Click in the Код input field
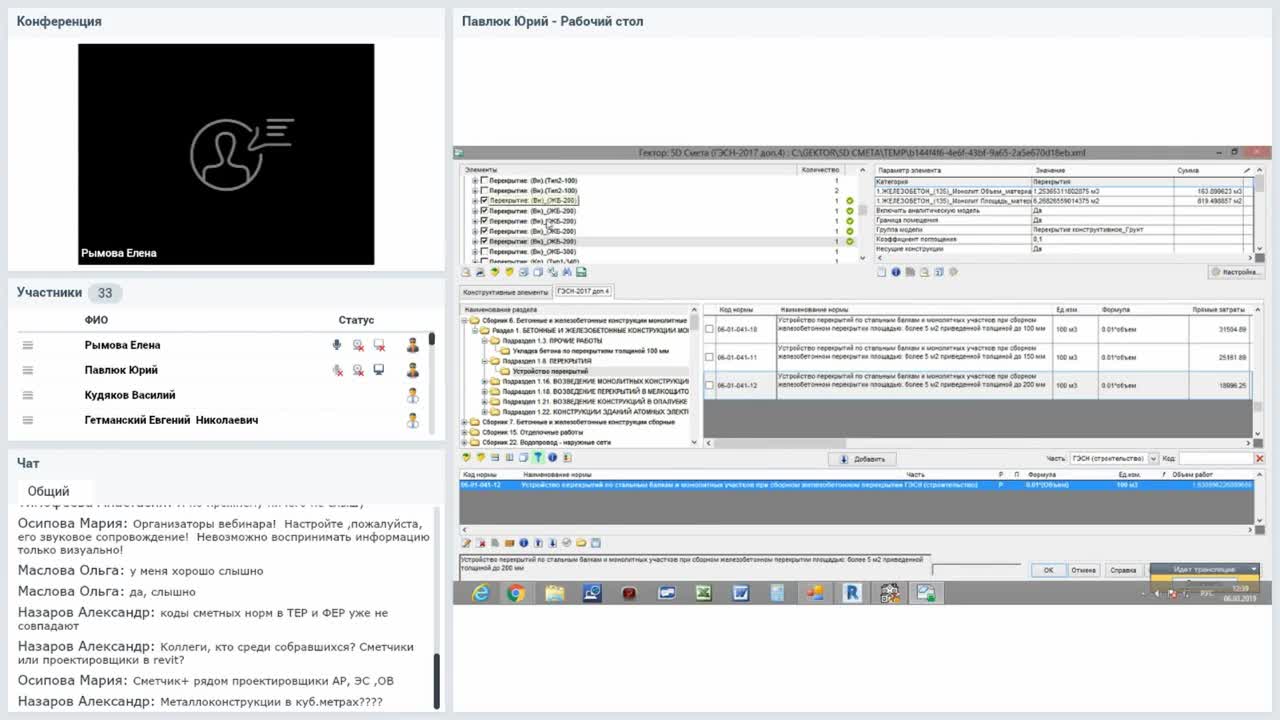The image size is (1280, 720). click(1216, 458)
